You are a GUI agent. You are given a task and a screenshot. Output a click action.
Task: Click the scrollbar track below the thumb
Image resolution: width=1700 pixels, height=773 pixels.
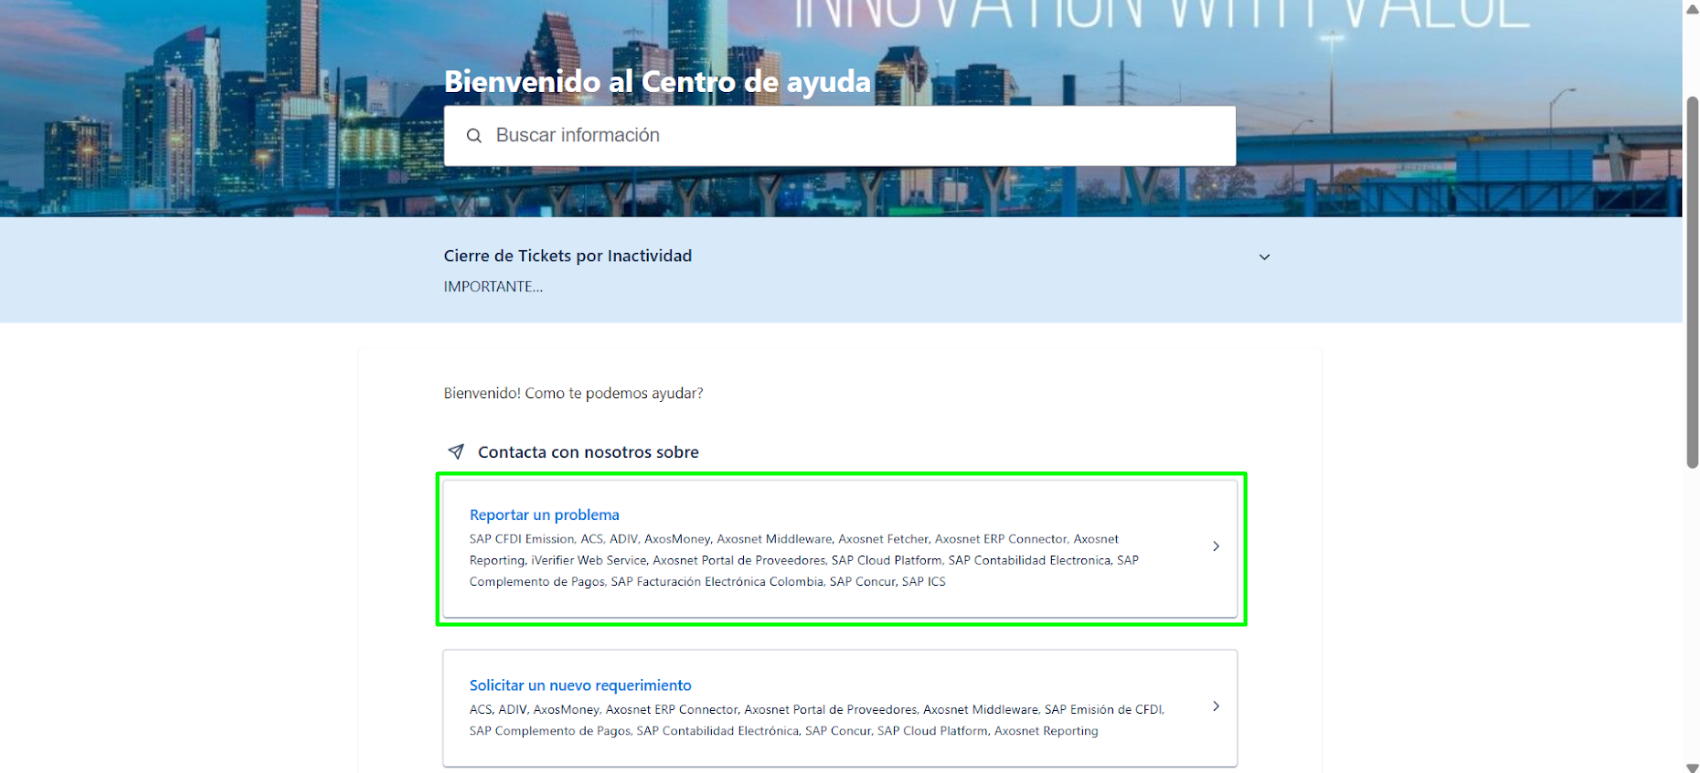click(1691, 620)
